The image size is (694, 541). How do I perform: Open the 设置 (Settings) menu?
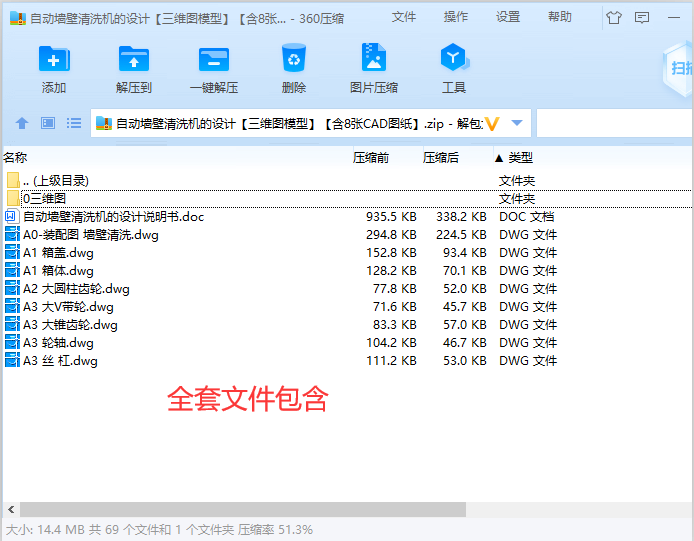508,17
